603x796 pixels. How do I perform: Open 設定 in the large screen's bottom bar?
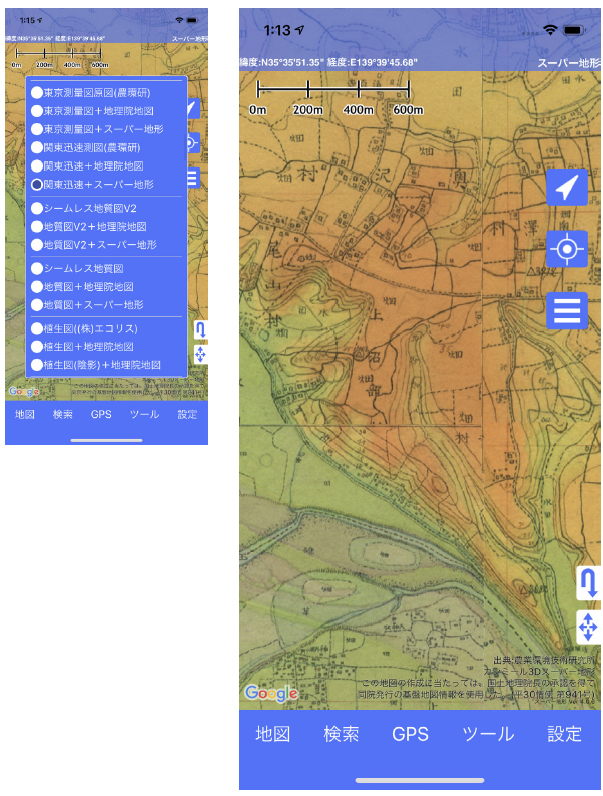point(564,734)
